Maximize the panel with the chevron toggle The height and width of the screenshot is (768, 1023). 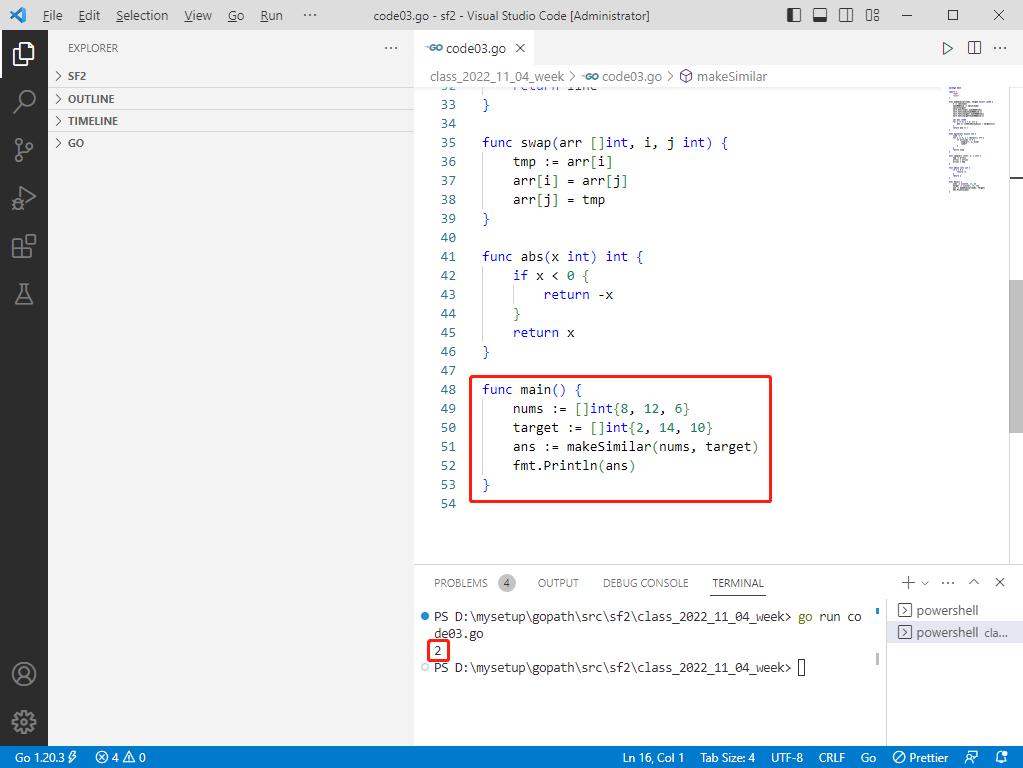click(973, 582)
